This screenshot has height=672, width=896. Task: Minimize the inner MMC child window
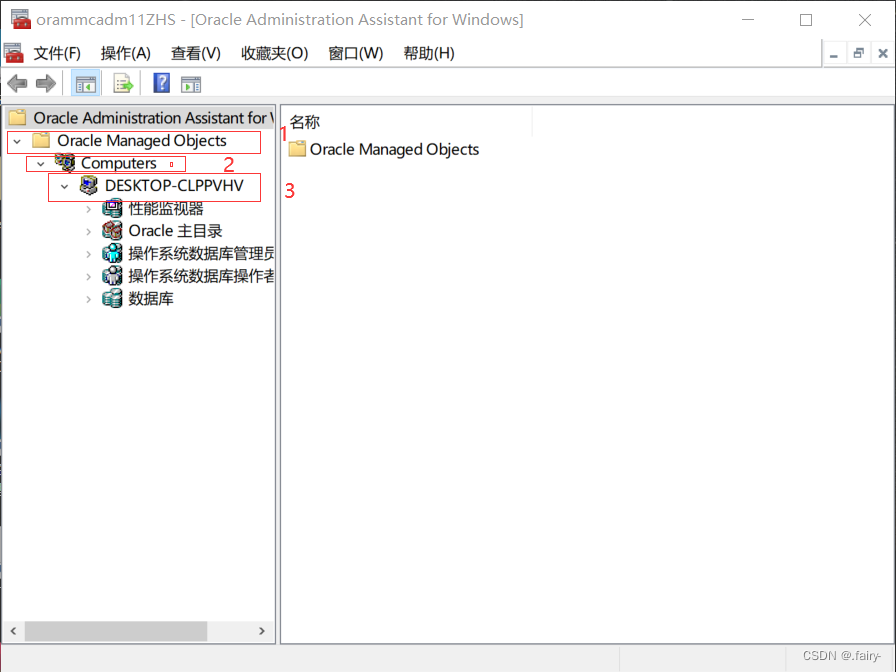[x=834, y=54]
